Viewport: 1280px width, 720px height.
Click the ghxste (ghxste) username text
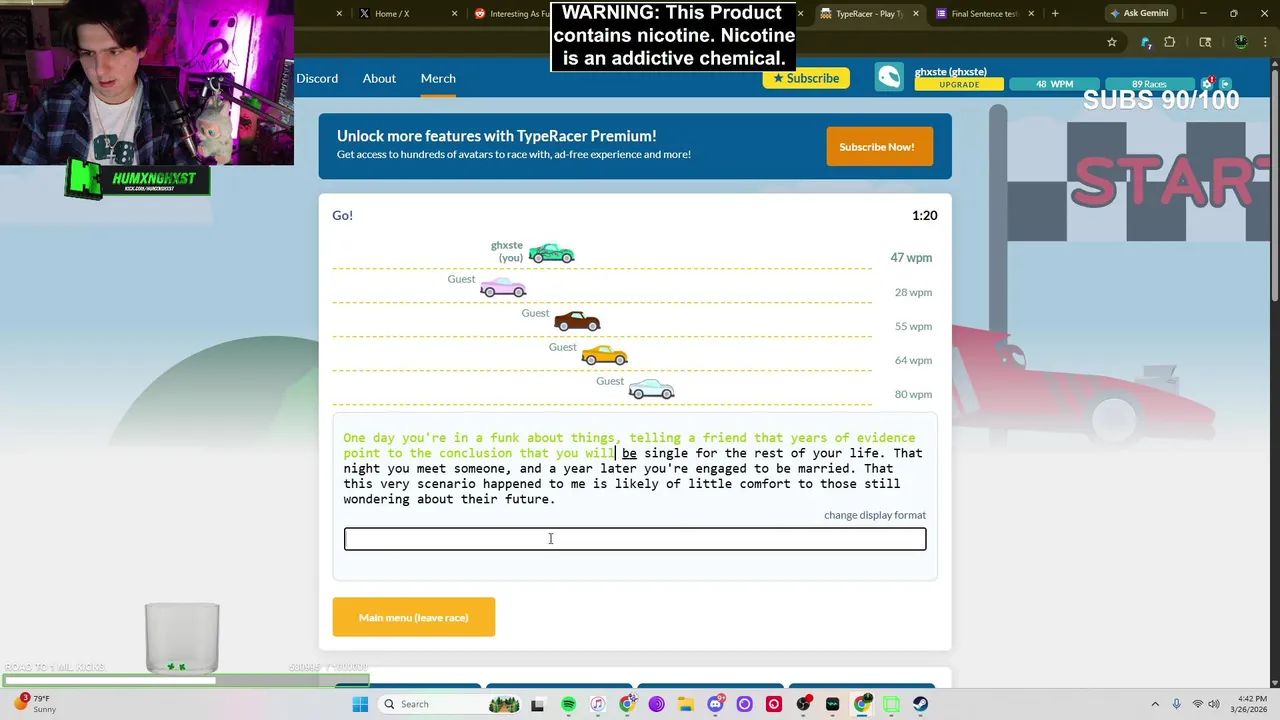pyautogui.click(x=951, y=72)
